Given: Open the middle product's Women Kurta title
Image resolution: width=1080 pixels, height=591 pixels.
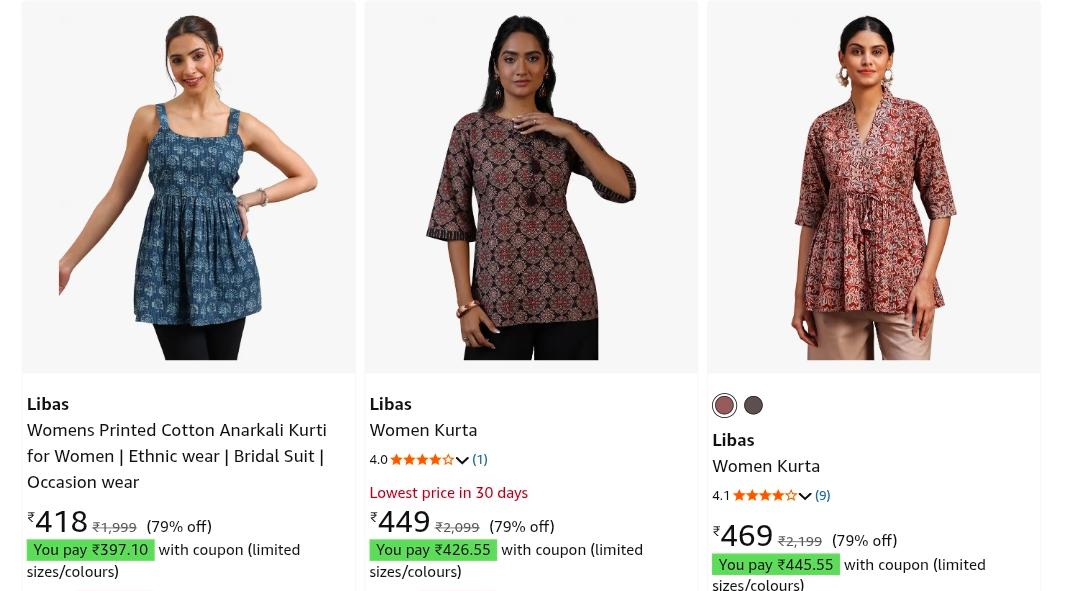Looking at the screenshot, I should click(x=423, y=431).
